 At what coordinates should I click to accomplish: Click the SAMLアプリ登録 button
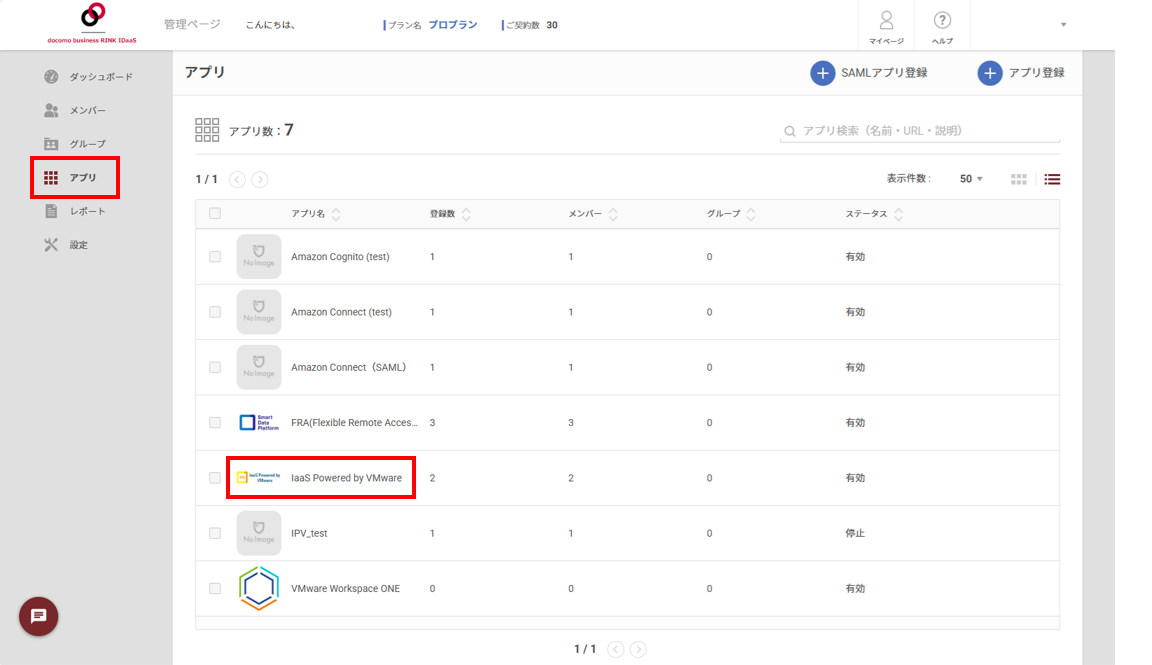pos(869,73)
